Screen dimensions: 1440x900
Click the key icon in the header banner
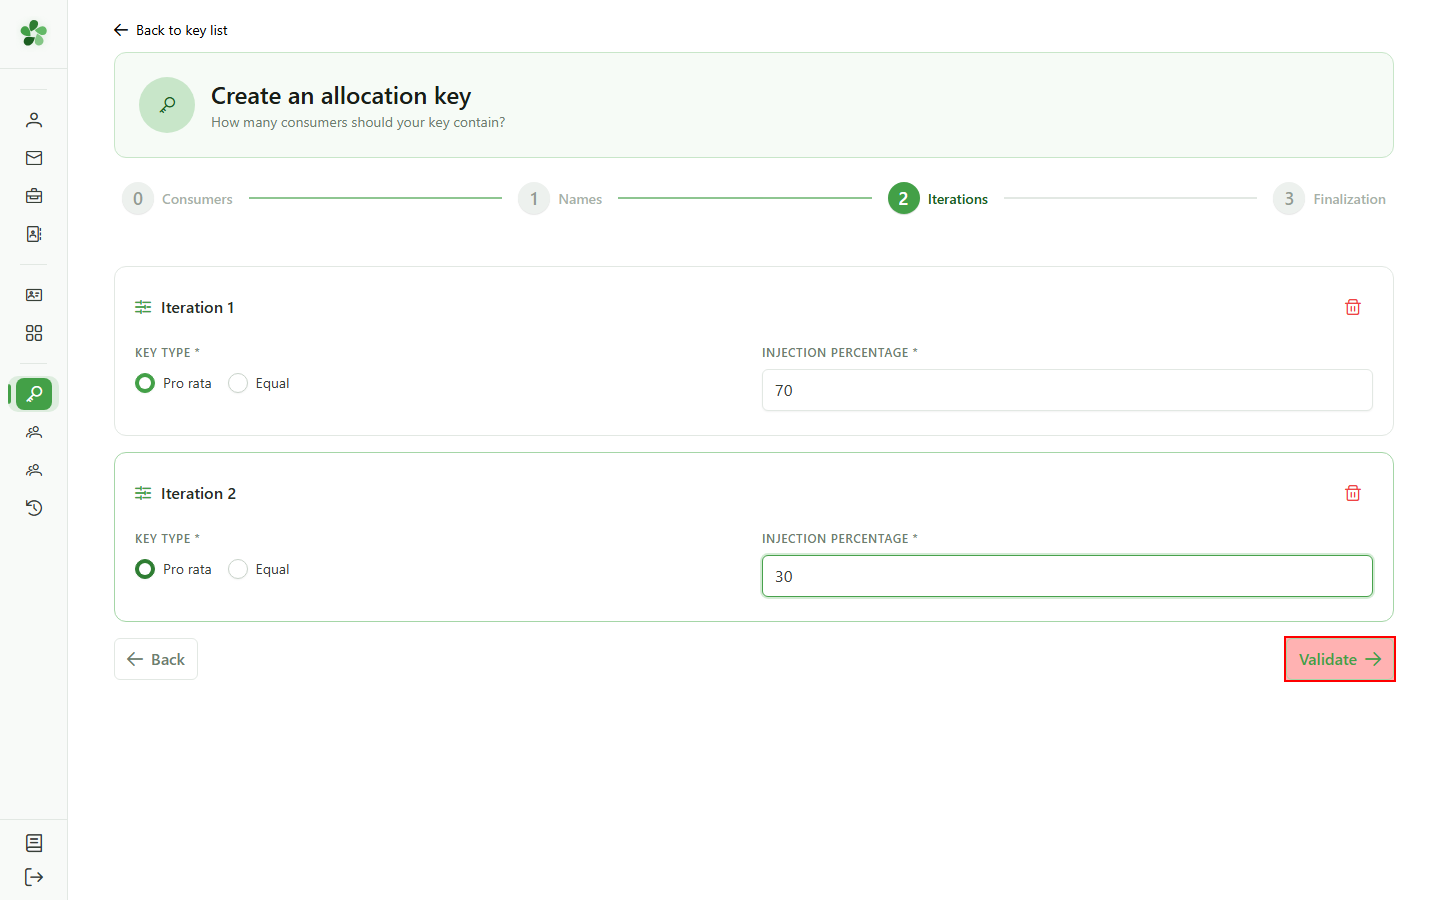[167, 105]
